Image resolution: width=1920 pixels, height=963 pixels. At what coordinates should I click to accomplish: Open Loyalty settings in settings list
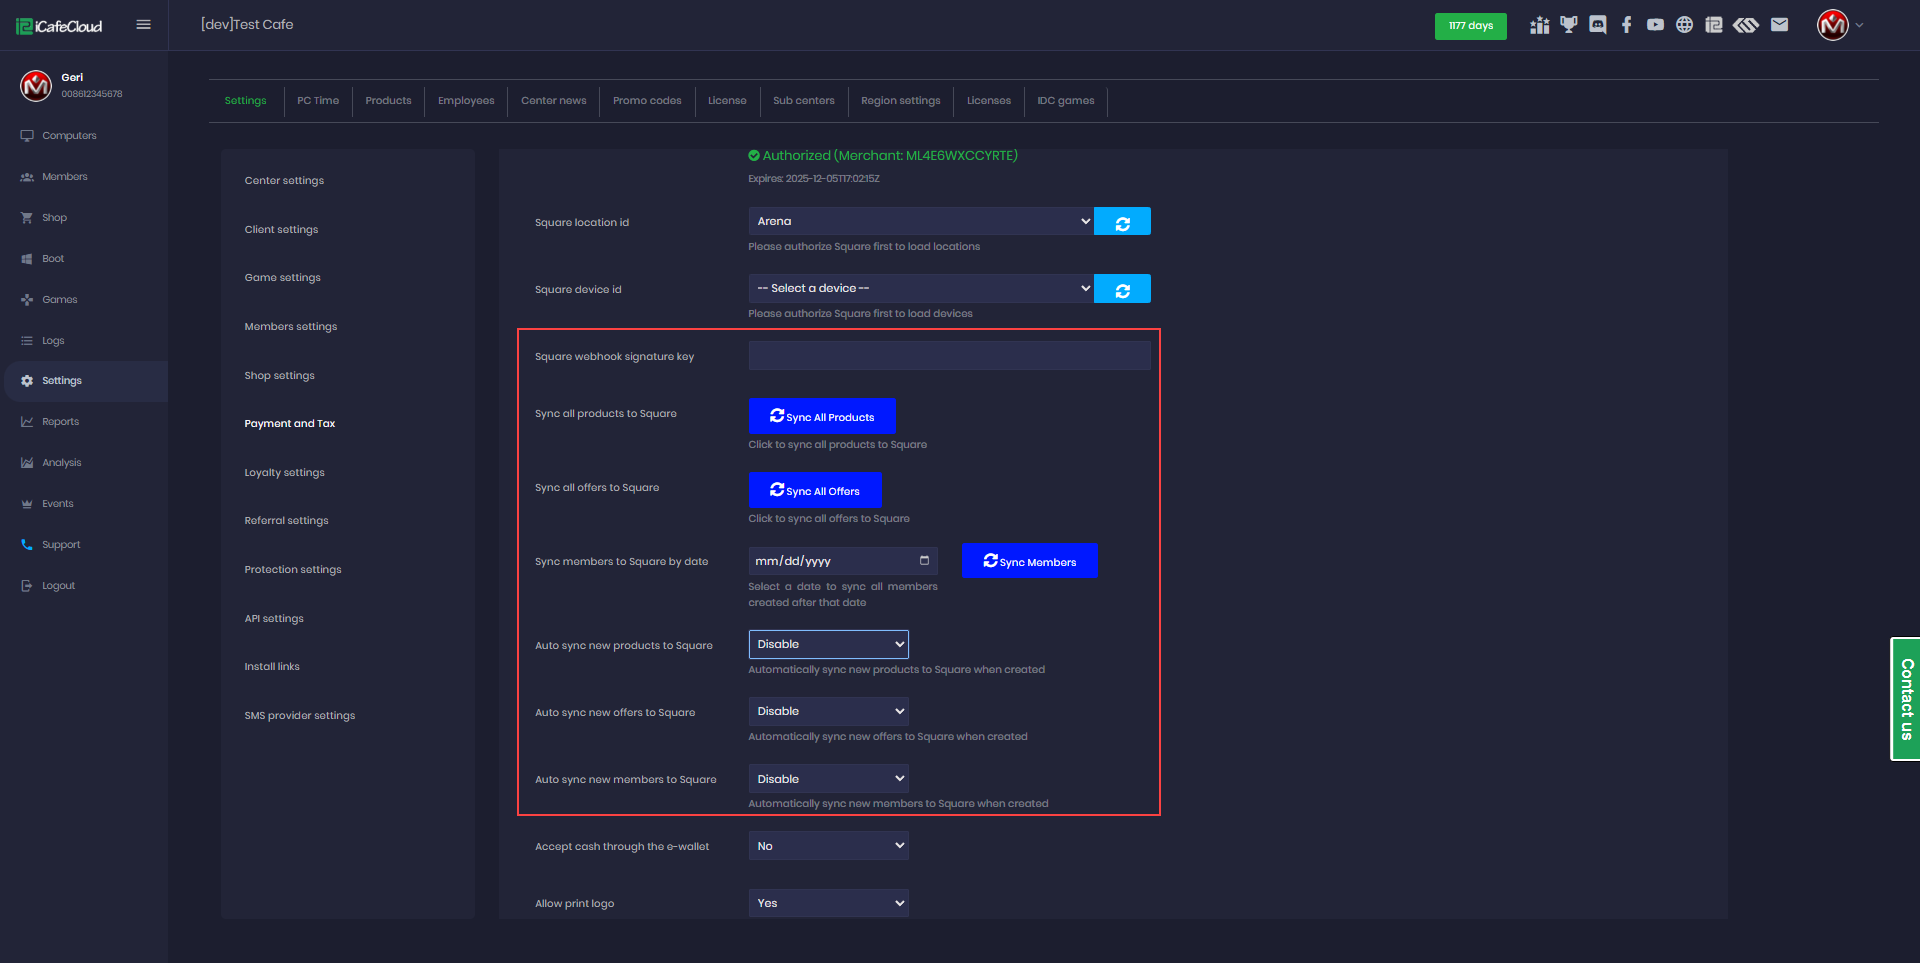pos(285,473)
